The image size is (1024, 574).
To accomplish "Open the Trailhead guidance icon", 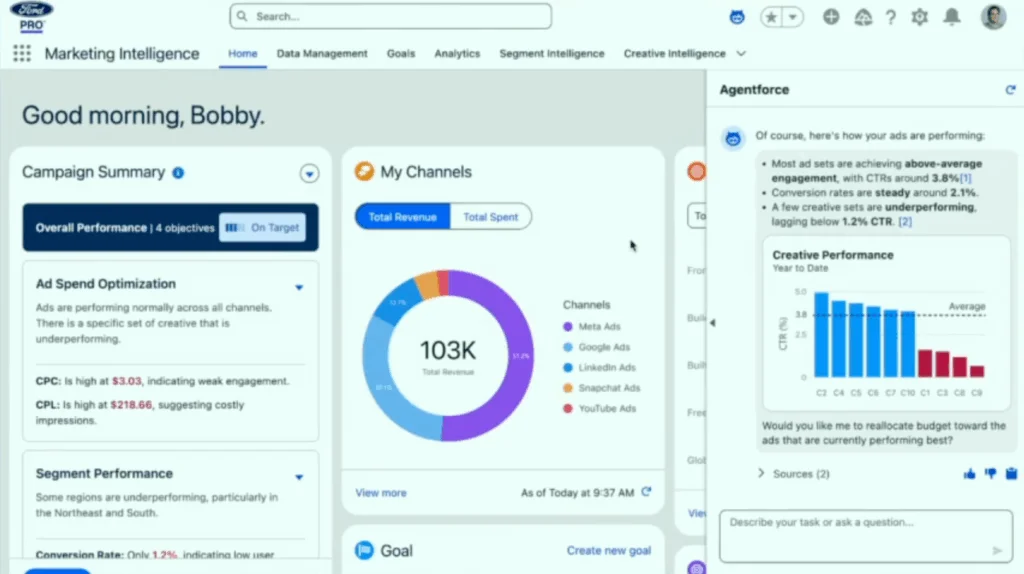I will pyautogui.click(x=863, y=17).
